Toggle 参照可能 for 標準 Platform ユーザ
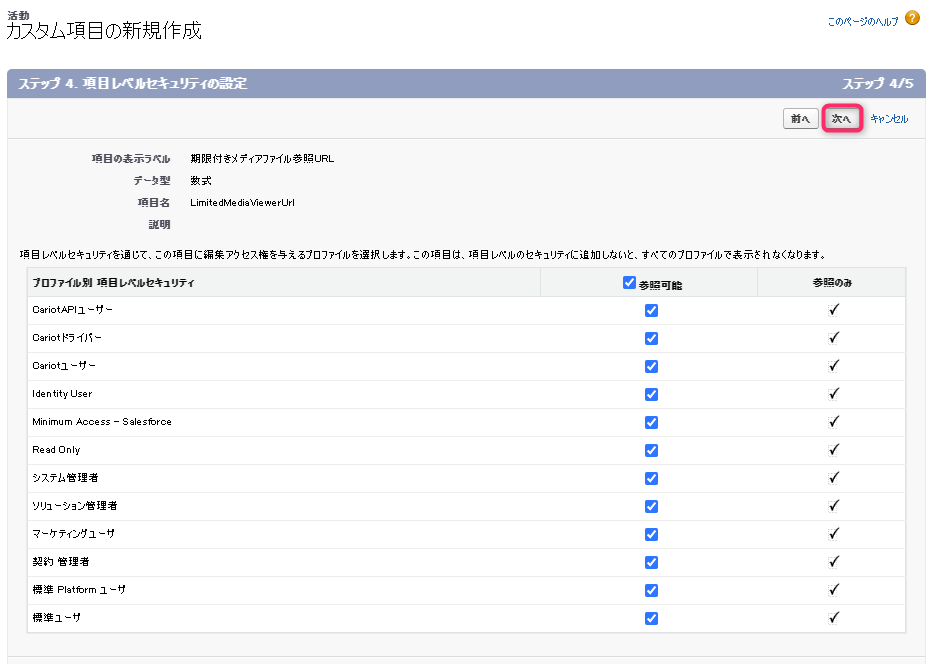 [651, 590]
